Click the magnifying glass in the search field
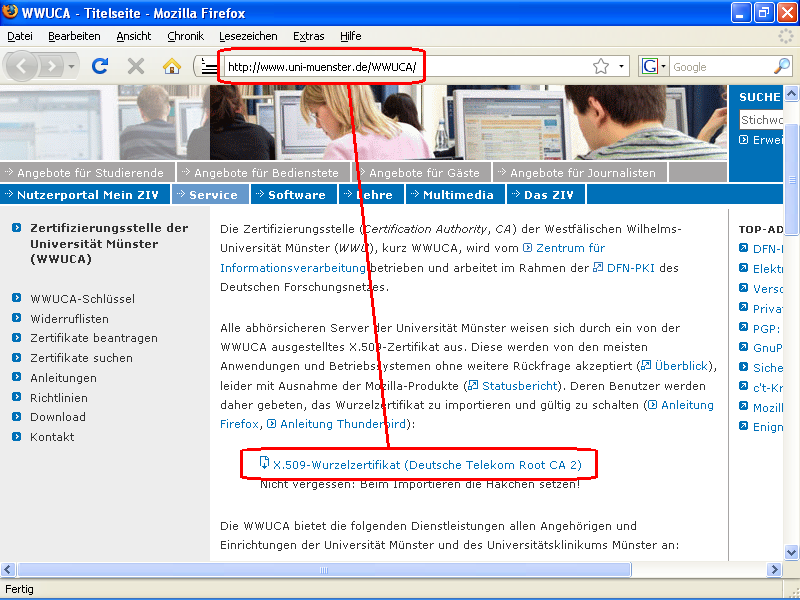The height and width of the screenshot is (600, 800). coord(780,65)
